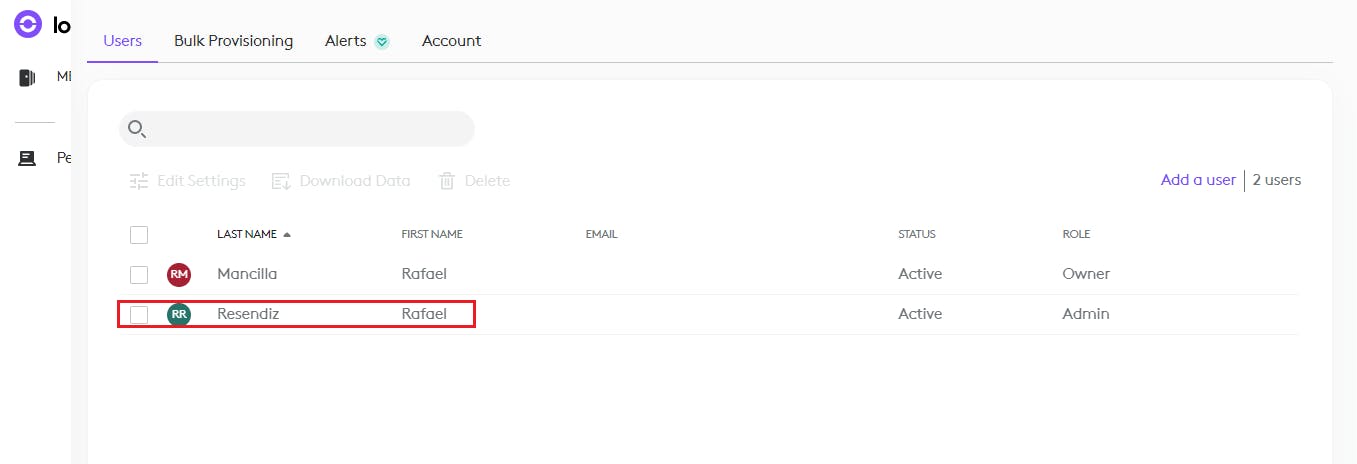Click the Add a user link
The width and height of the screenshot is (1357, 464).
[x=1198, y=180]
